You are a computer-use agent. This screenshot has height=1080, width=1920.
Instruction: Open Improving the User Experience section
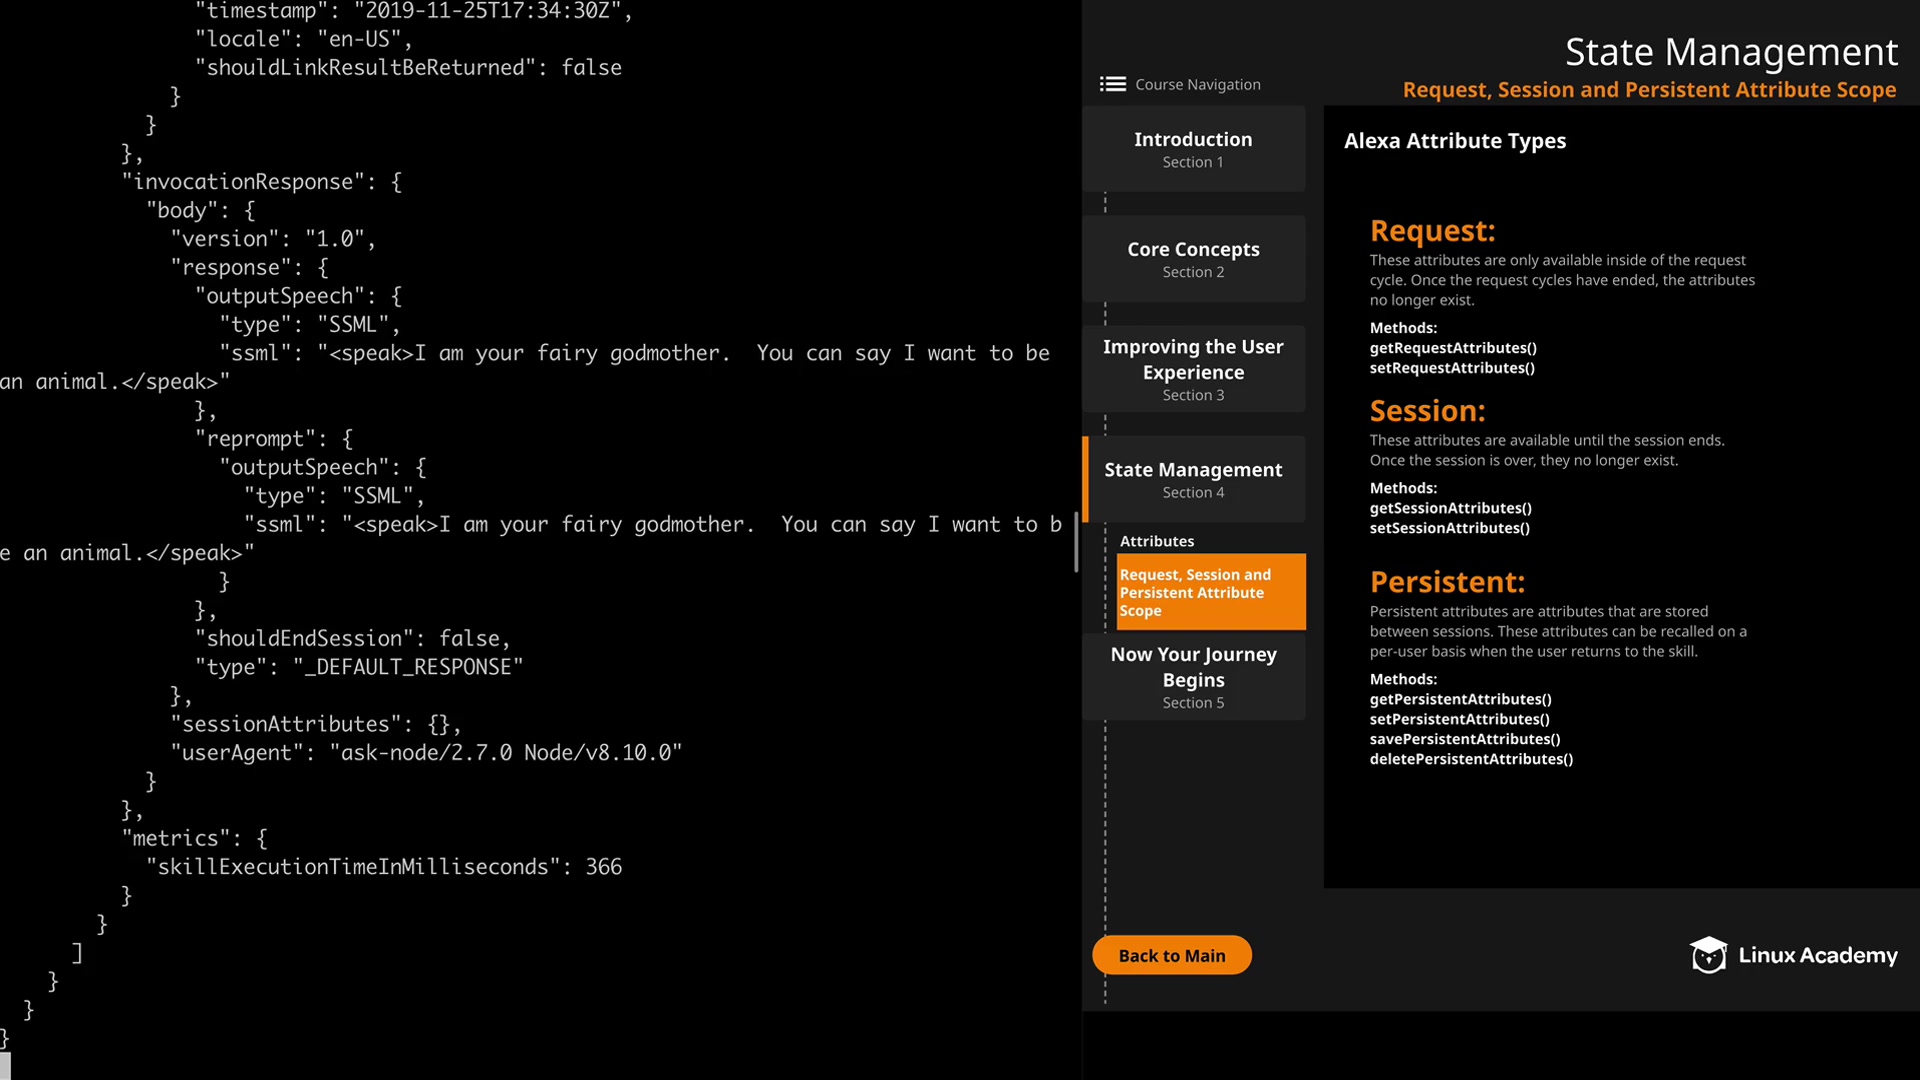coord(1193,369)
